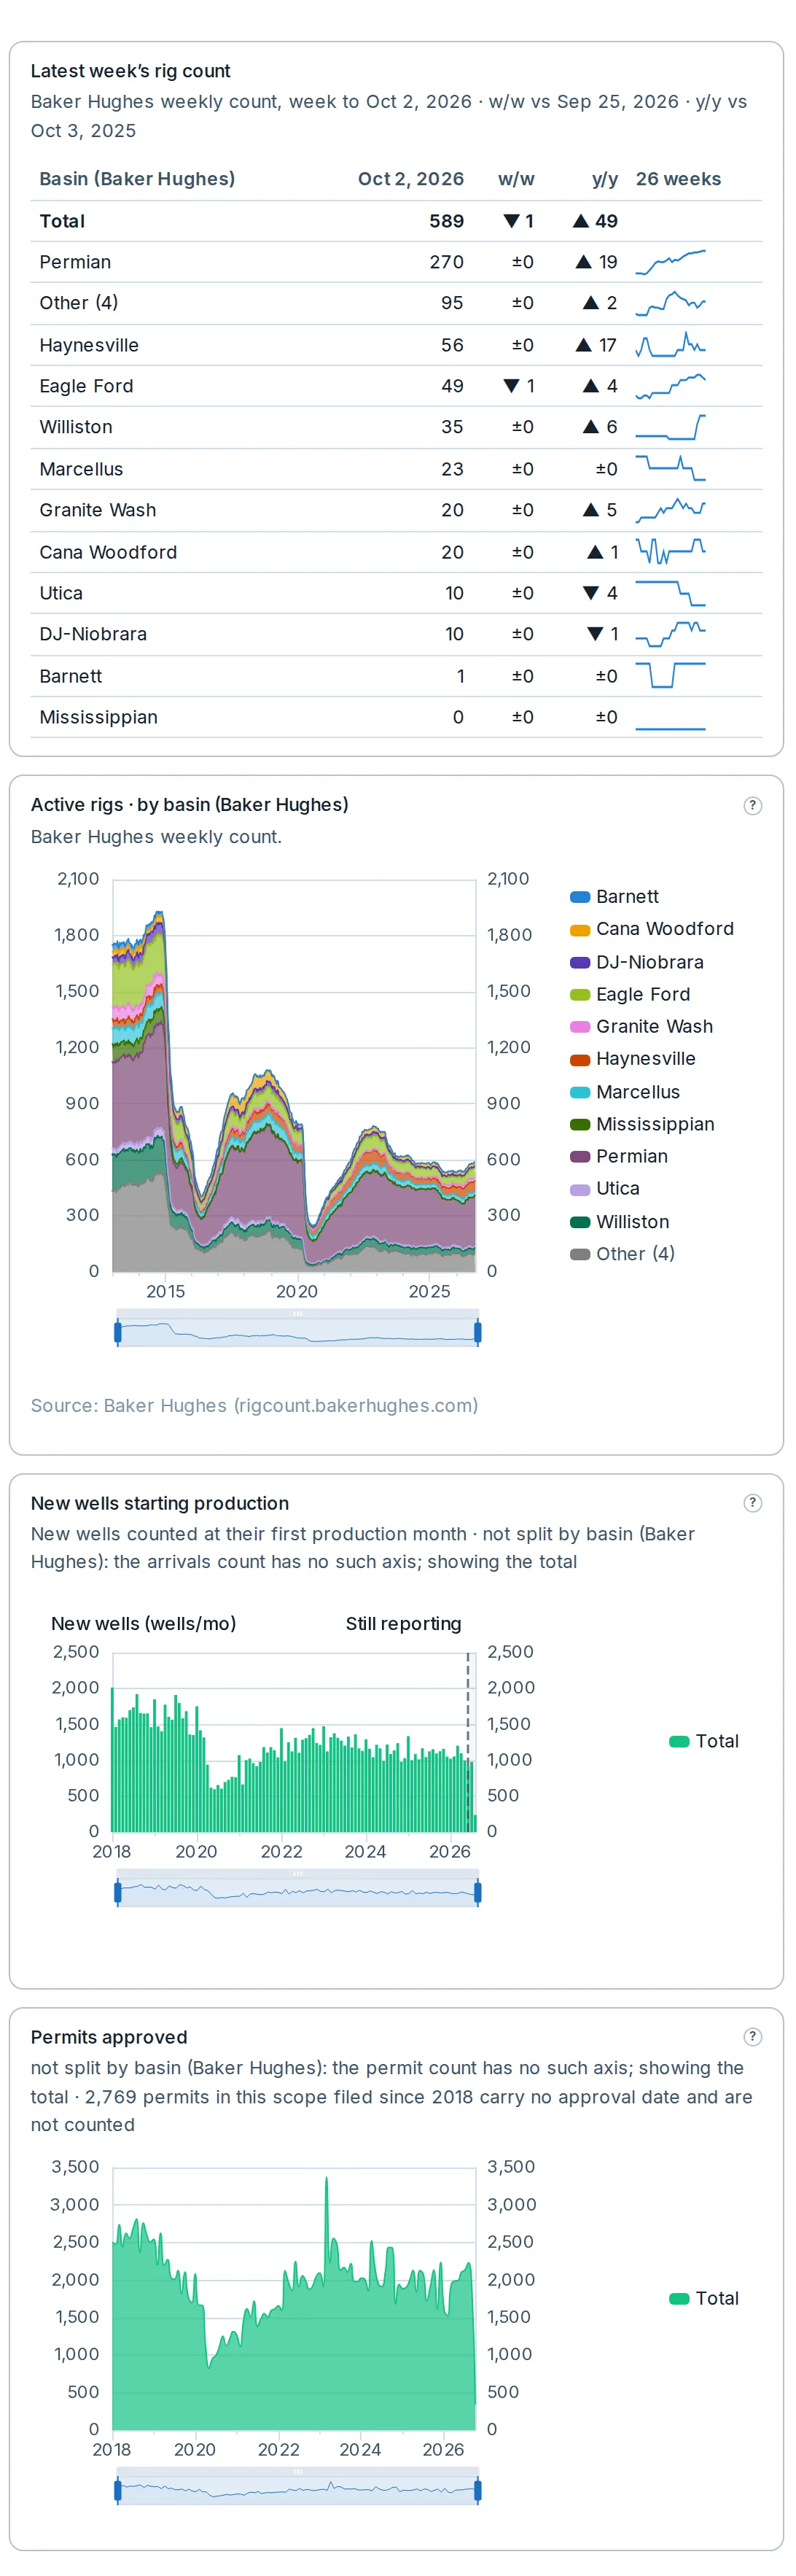796x2576 pixels.
Task: Select the Granite Wash row name in table
Action: pyautogui.click(x=98, y=511)
